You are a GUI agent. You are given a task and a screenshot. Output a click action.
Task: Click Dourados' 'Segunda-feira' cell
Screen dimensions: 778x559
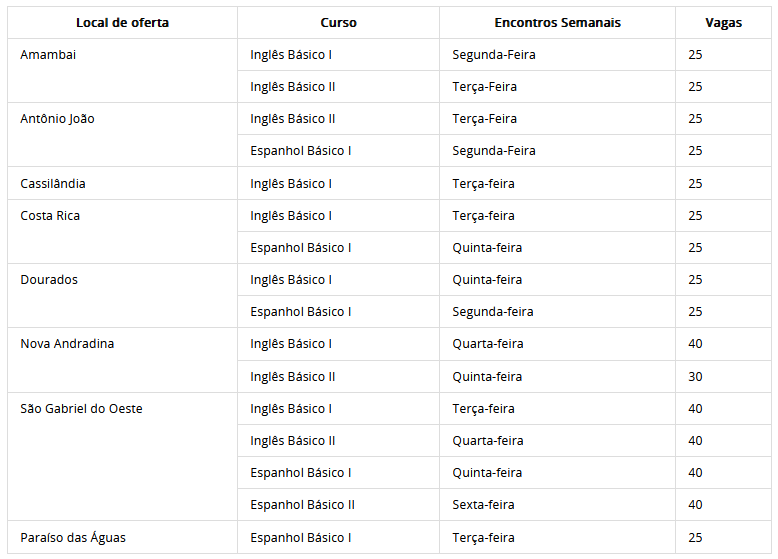coord(492,312)
